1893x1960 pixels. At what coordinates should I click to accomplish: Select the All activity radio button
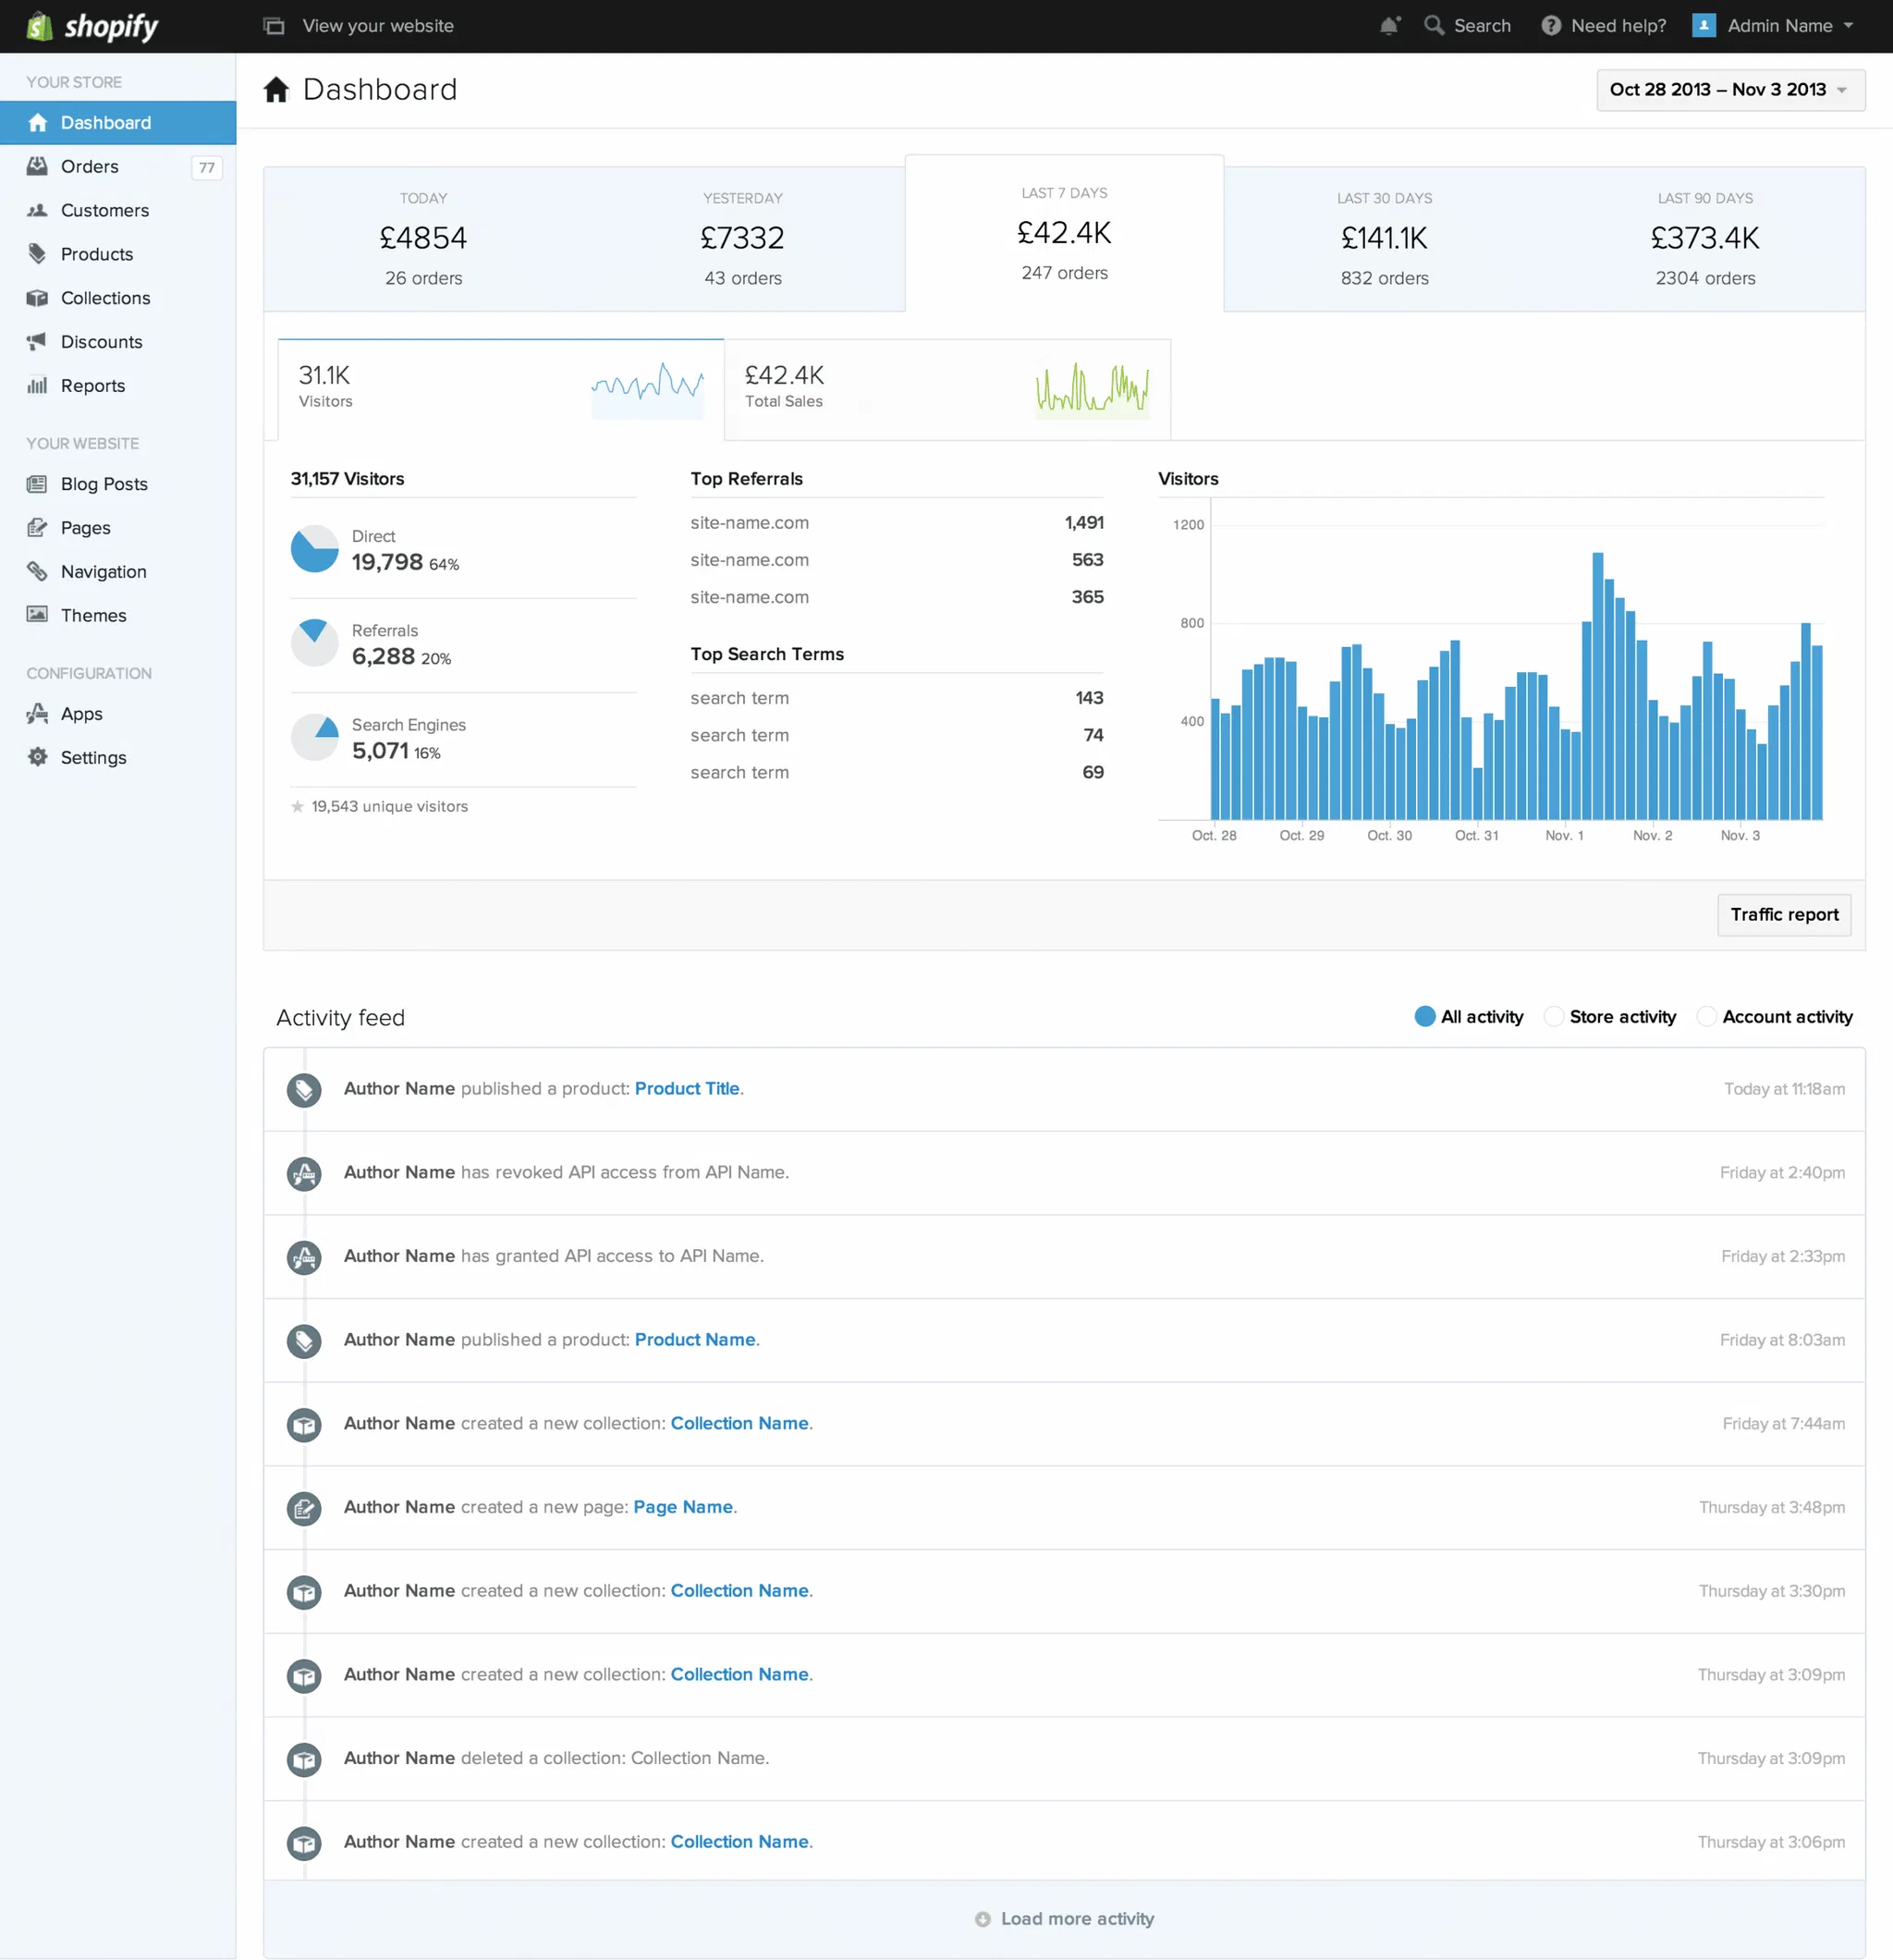click(x=1424, y=1016)
